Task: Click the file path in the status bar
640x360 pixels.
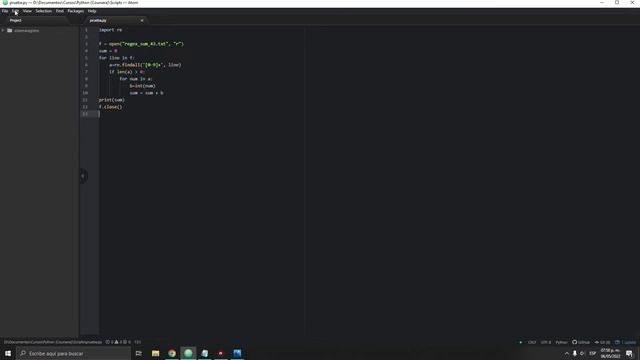Action: [x=53, y=342]
